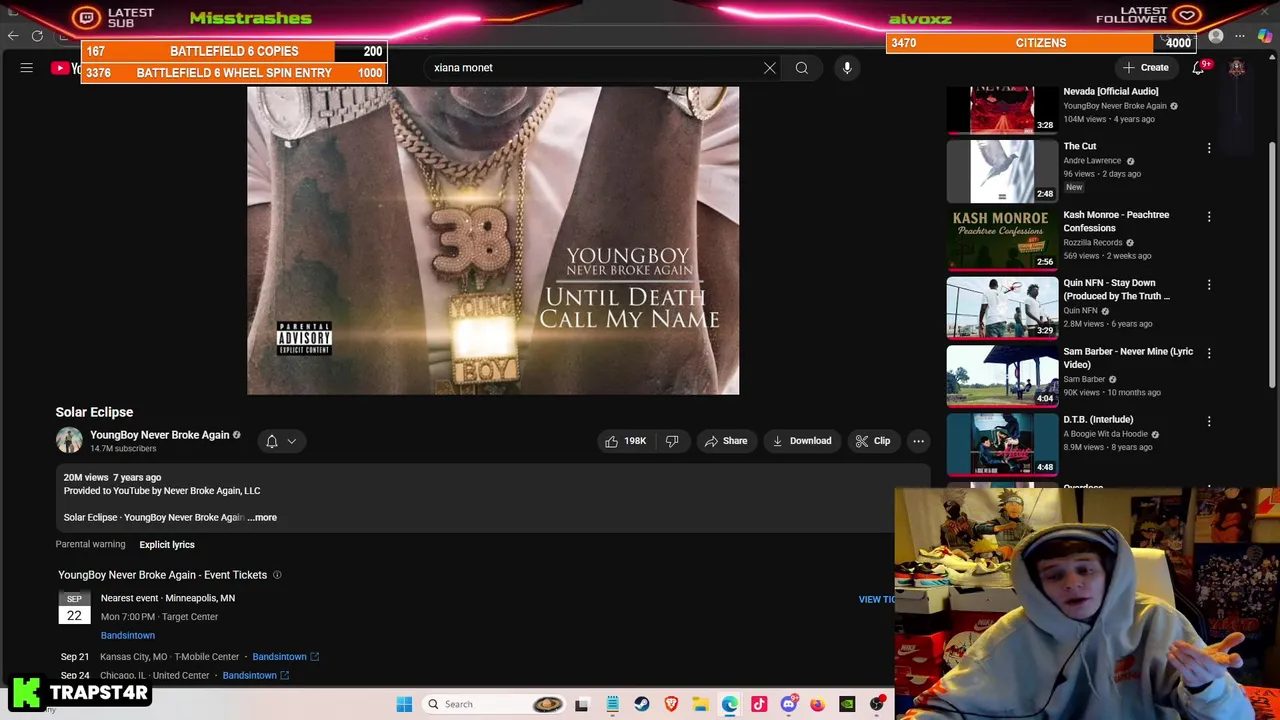Open TikTok app from taskbar
The width and height of the screenshot is (1280, 720).
point(759,704)
